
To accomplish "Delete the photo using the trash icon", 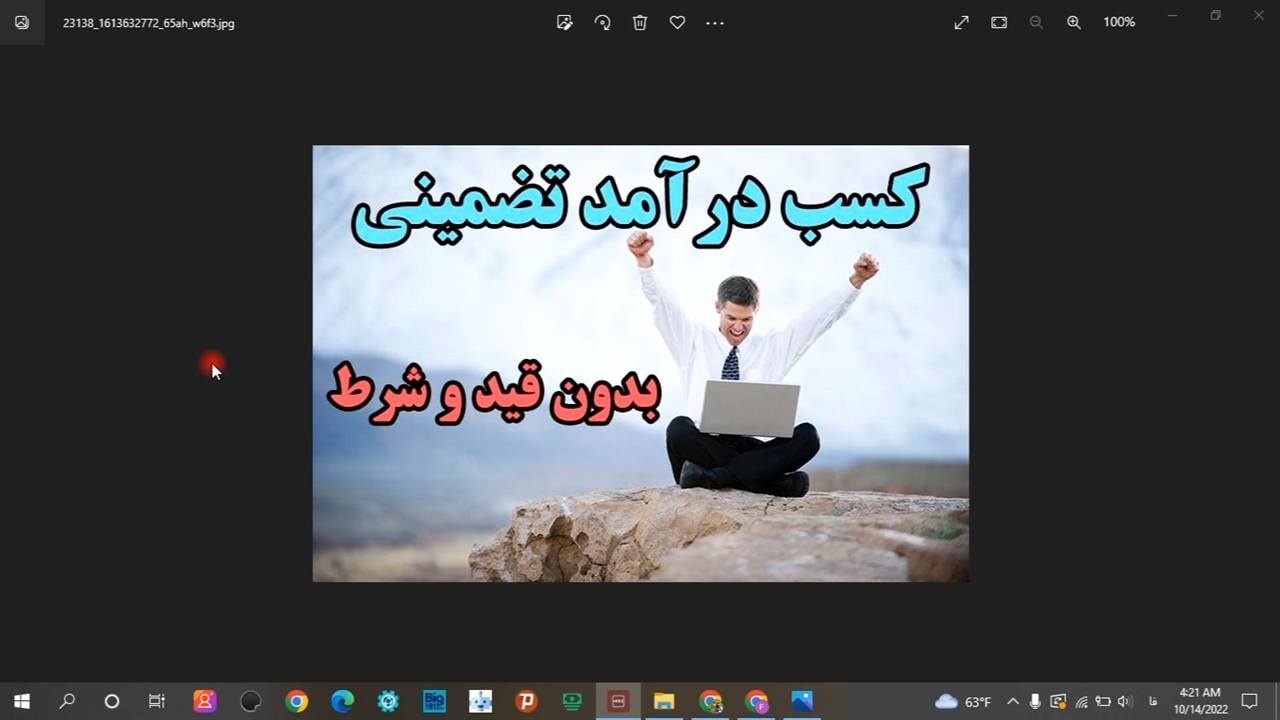I will point(640,22).
